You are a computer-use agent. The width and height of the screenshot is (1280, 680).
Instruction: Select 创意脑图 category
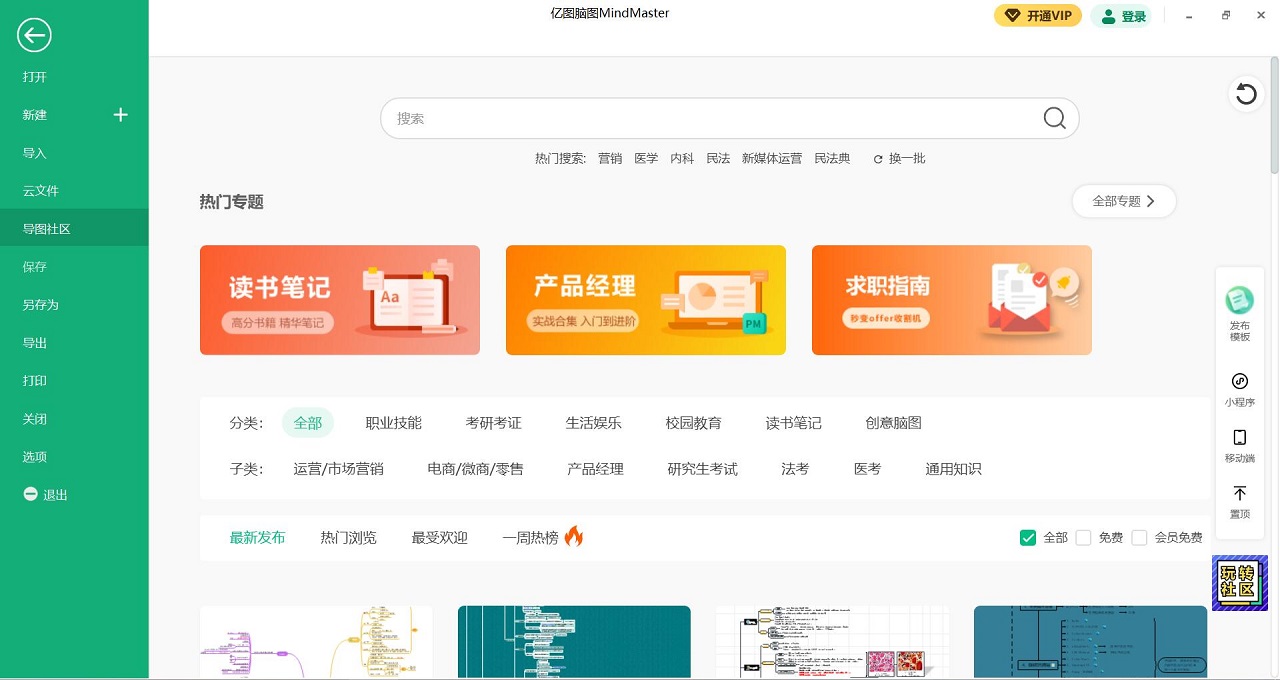point(894,423)
